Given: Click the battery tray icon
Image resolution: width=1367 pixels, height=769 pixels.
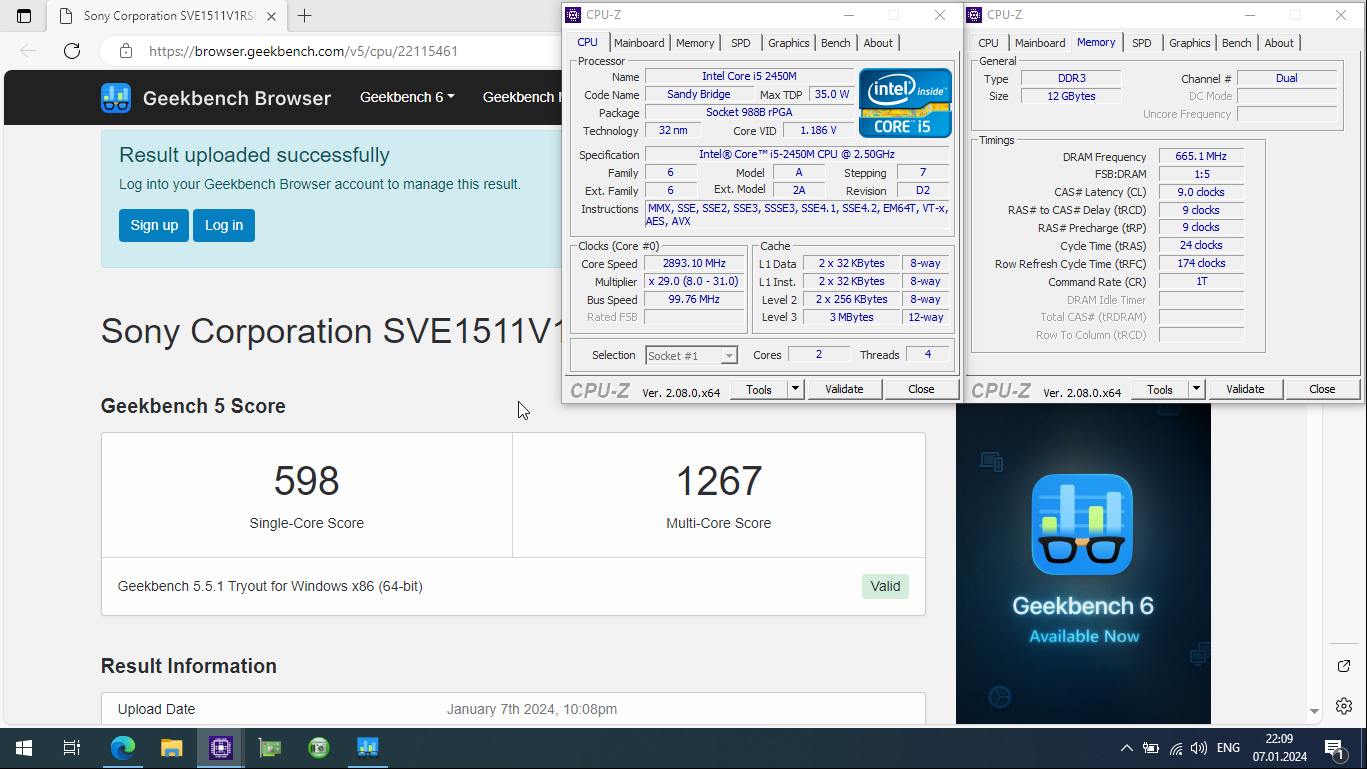Looking at the screenshot, I should [1151, 748].
